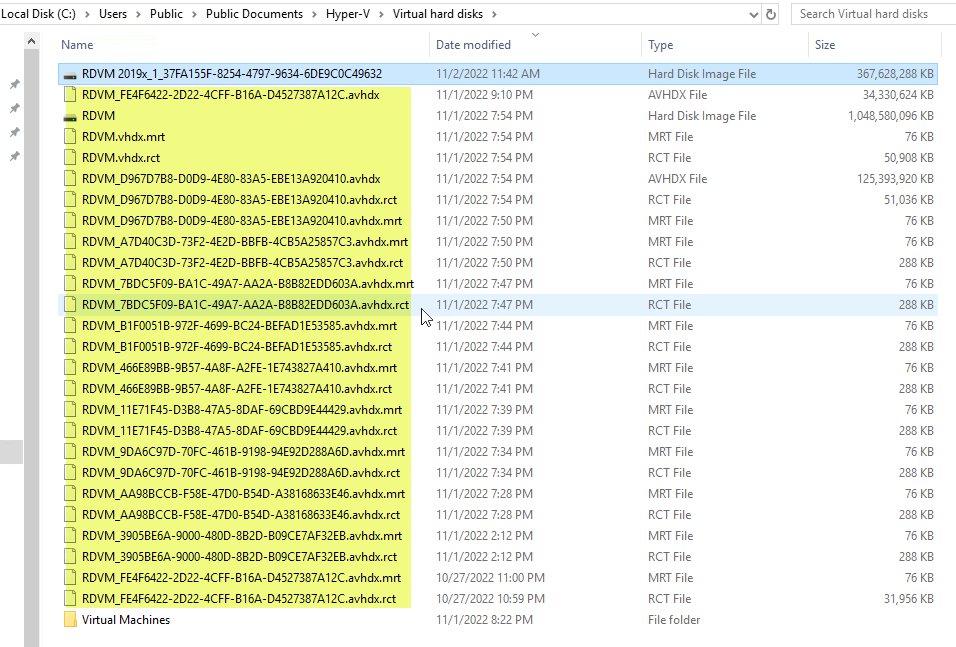Select RDVM.vhdx.rct file name
Viewport: 956px width, 647px height.
coord(121,158)
